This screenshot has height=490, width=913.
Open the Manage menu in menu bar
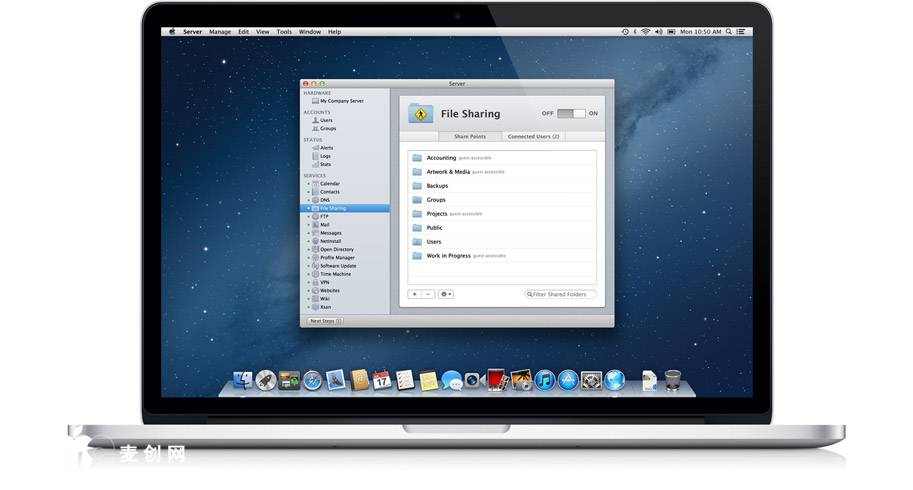(219, 32)
